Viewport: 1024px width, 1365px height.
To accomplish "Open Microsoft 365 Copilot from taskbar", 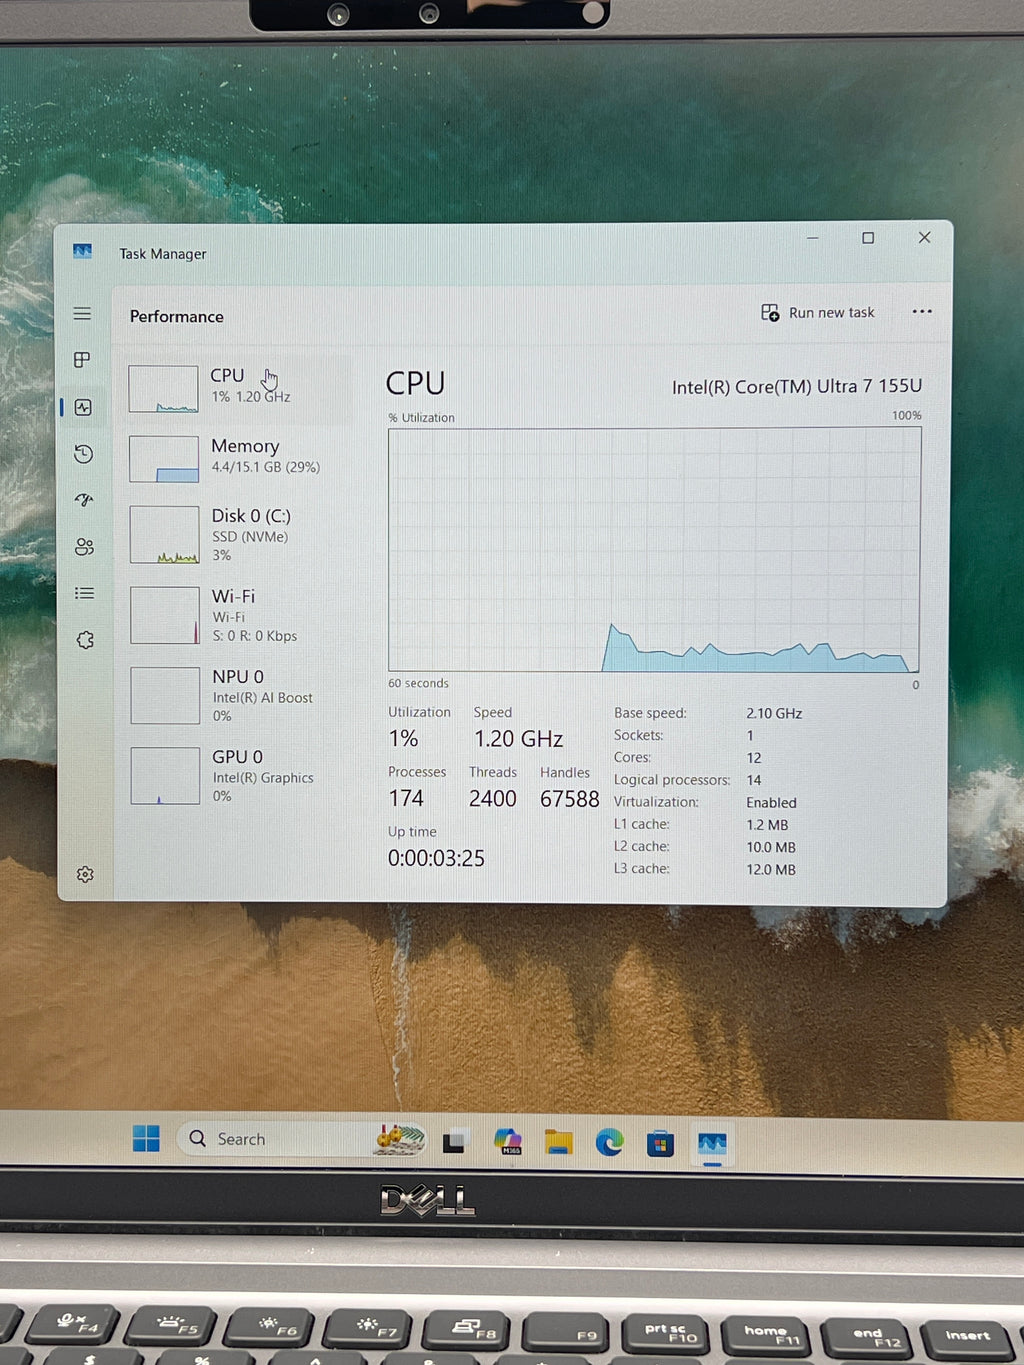I will [x=509, y=1141].
